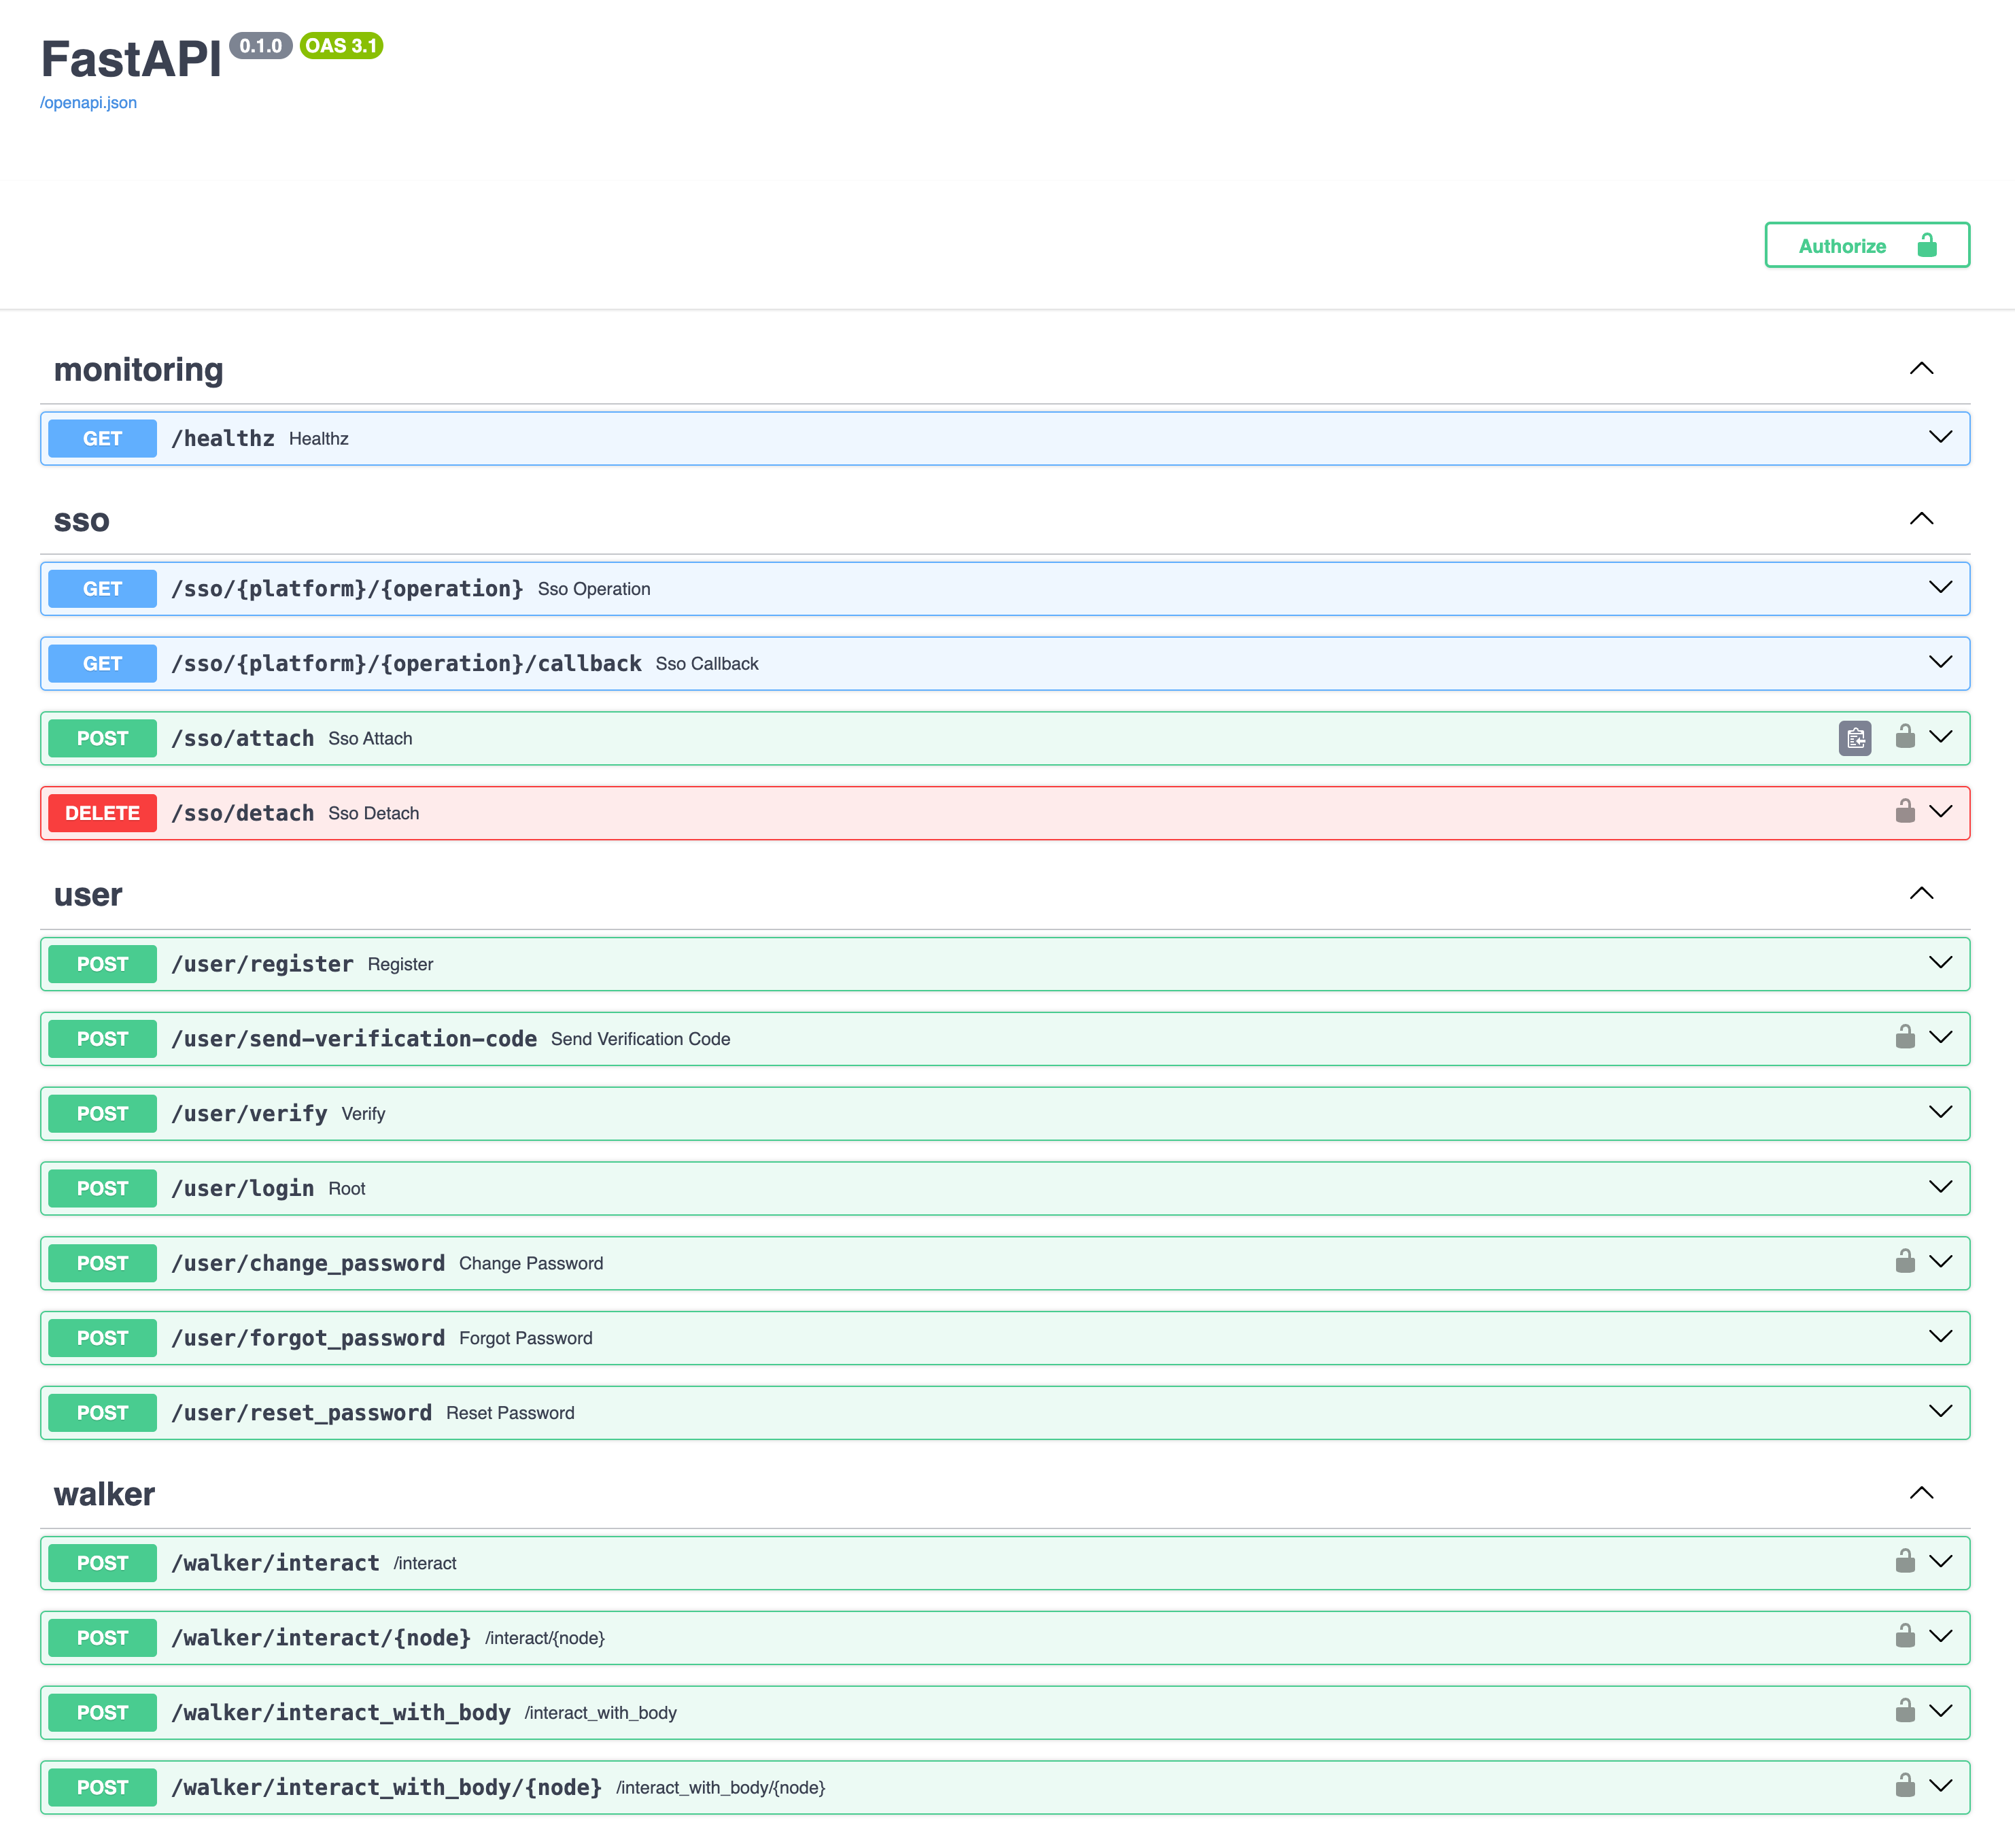Image resolution: width=2015 pixels, height=1848 pixels.
Task: Click the /healthz path text
Action: coord(222,438)
